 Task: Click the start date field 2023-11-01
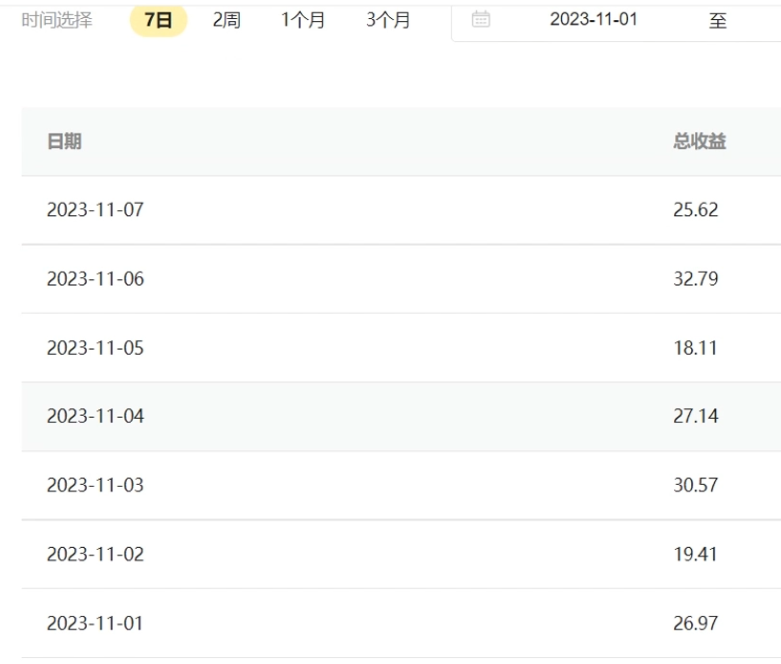(x=594, y=19)
